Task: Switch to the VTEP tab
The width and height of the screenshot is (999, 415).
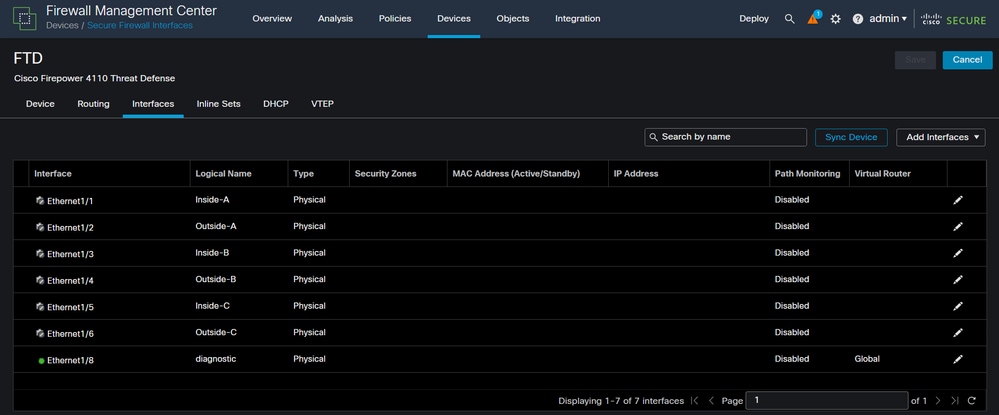Action: 322,104
